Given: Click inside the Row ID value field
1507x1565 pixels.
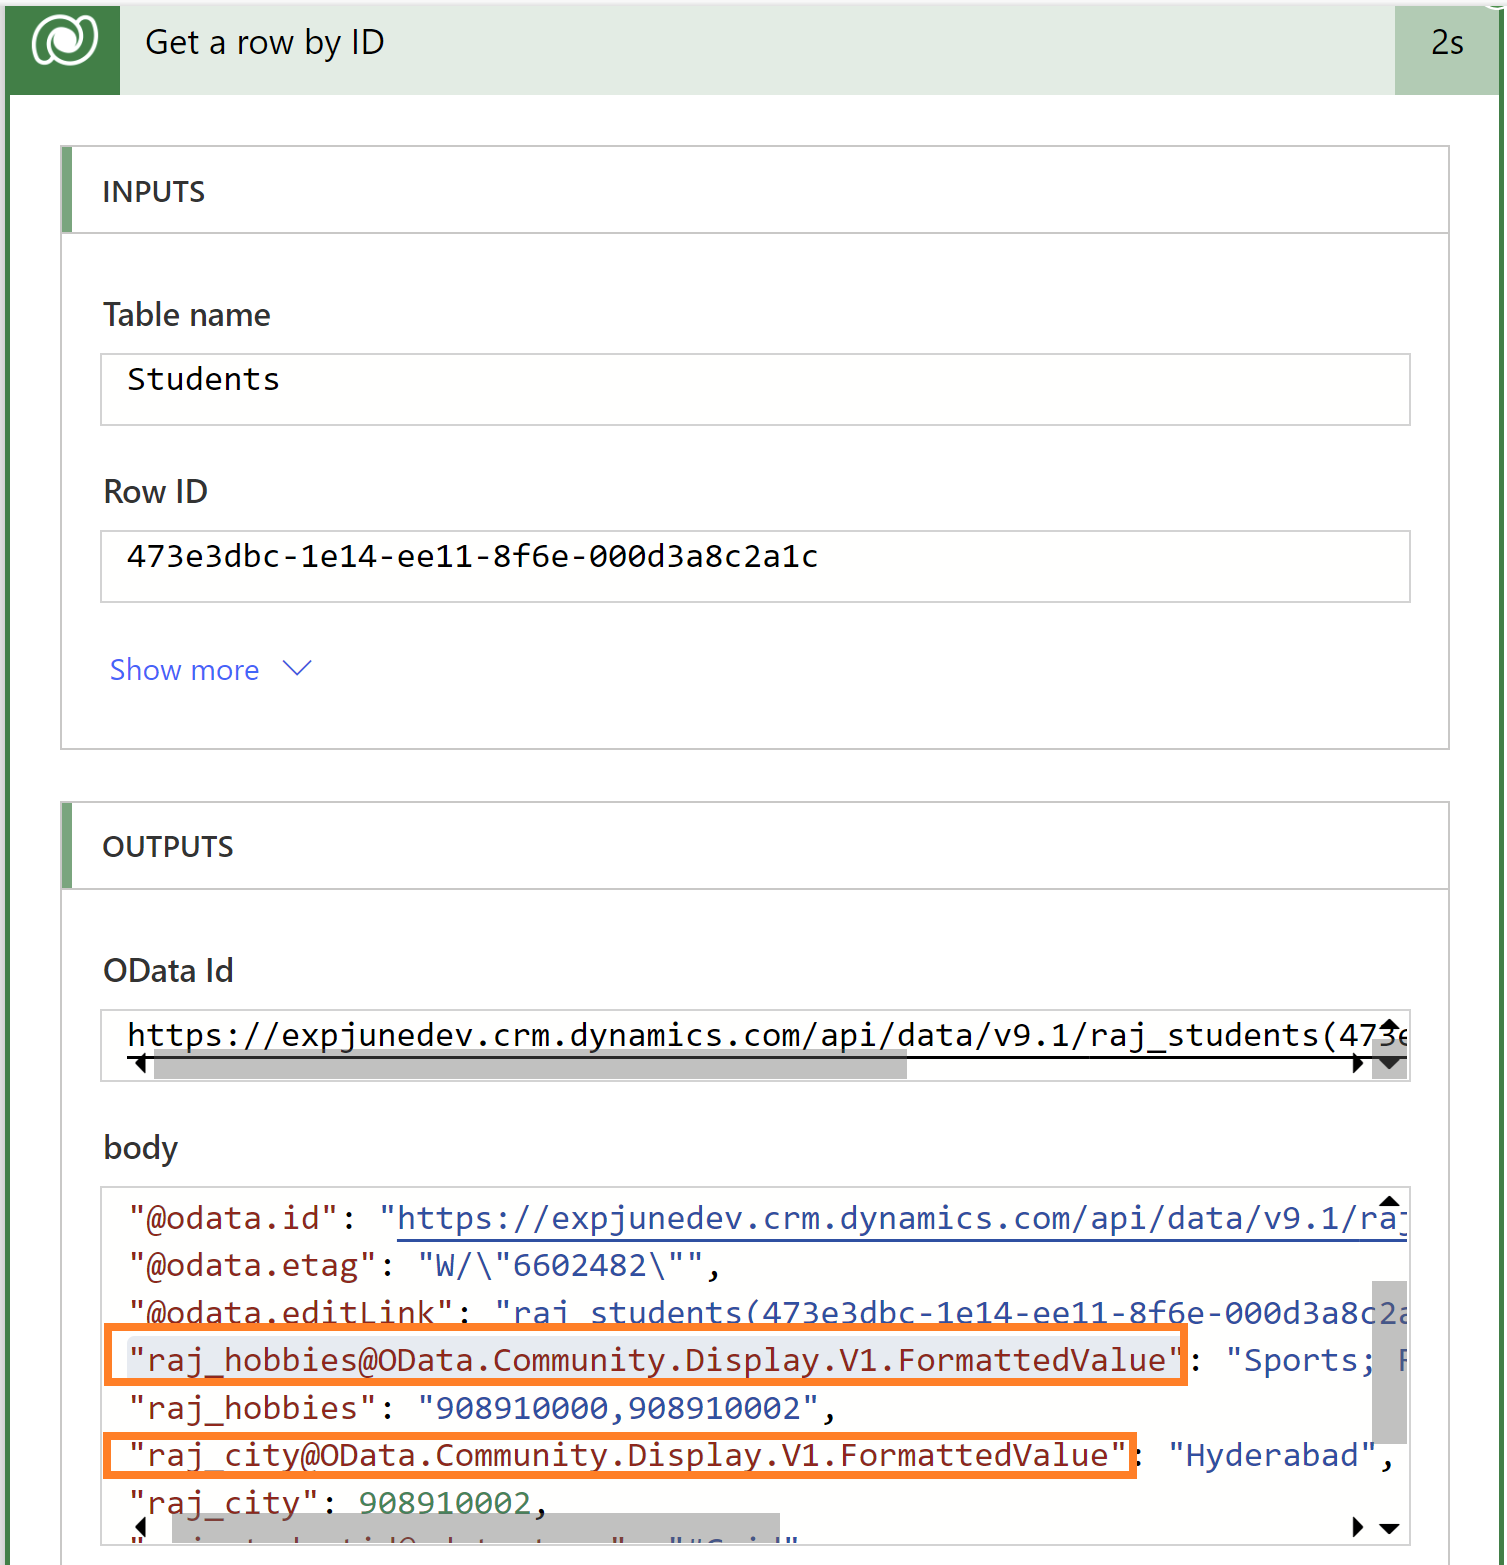Looking at the screenshot, I should point(754,566).
